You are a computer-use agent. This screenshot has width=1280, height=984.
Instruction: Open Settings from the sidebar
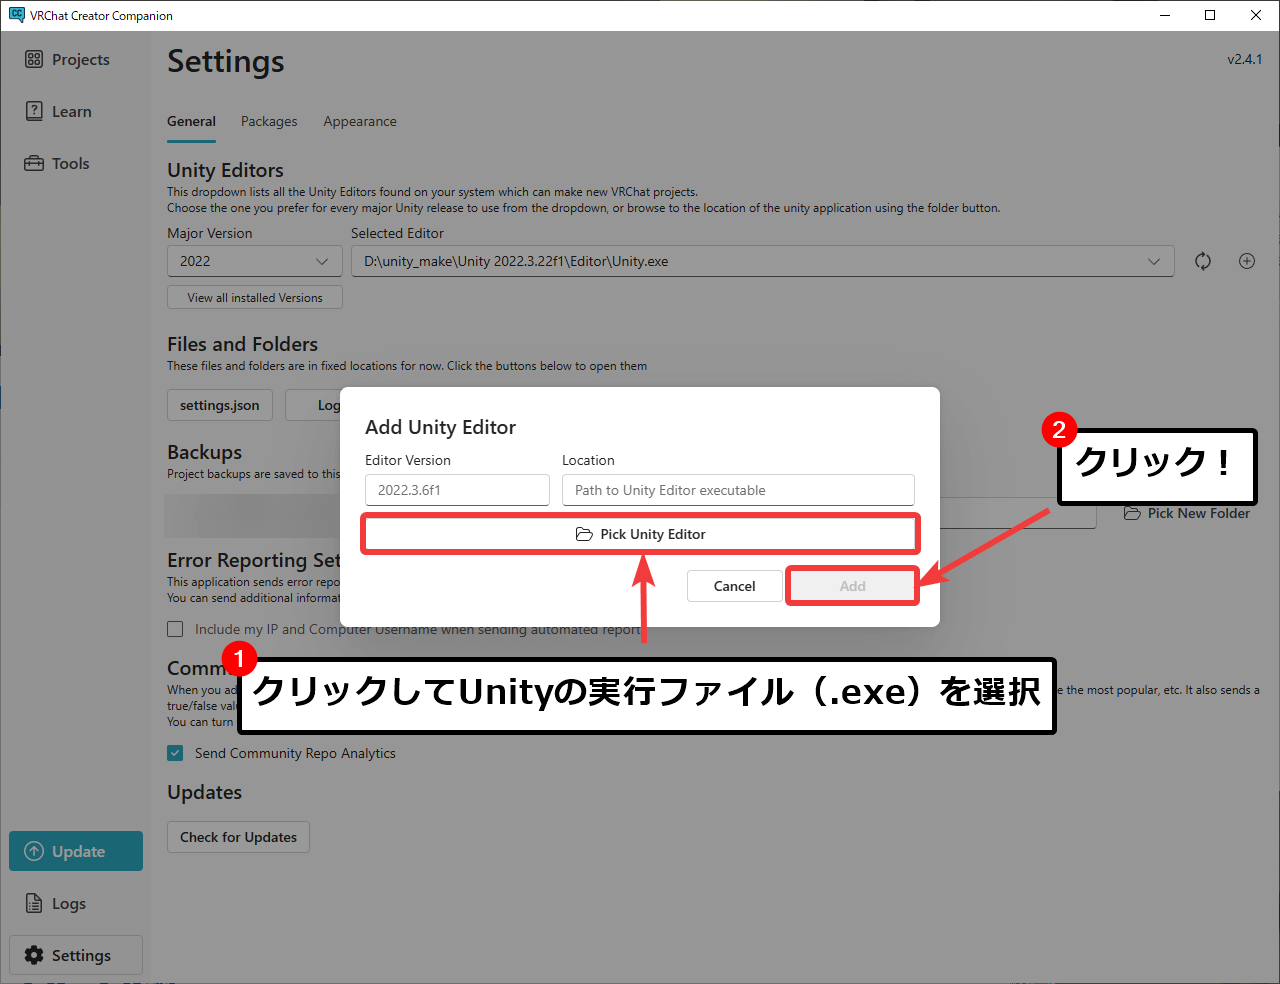click(76, 955)
